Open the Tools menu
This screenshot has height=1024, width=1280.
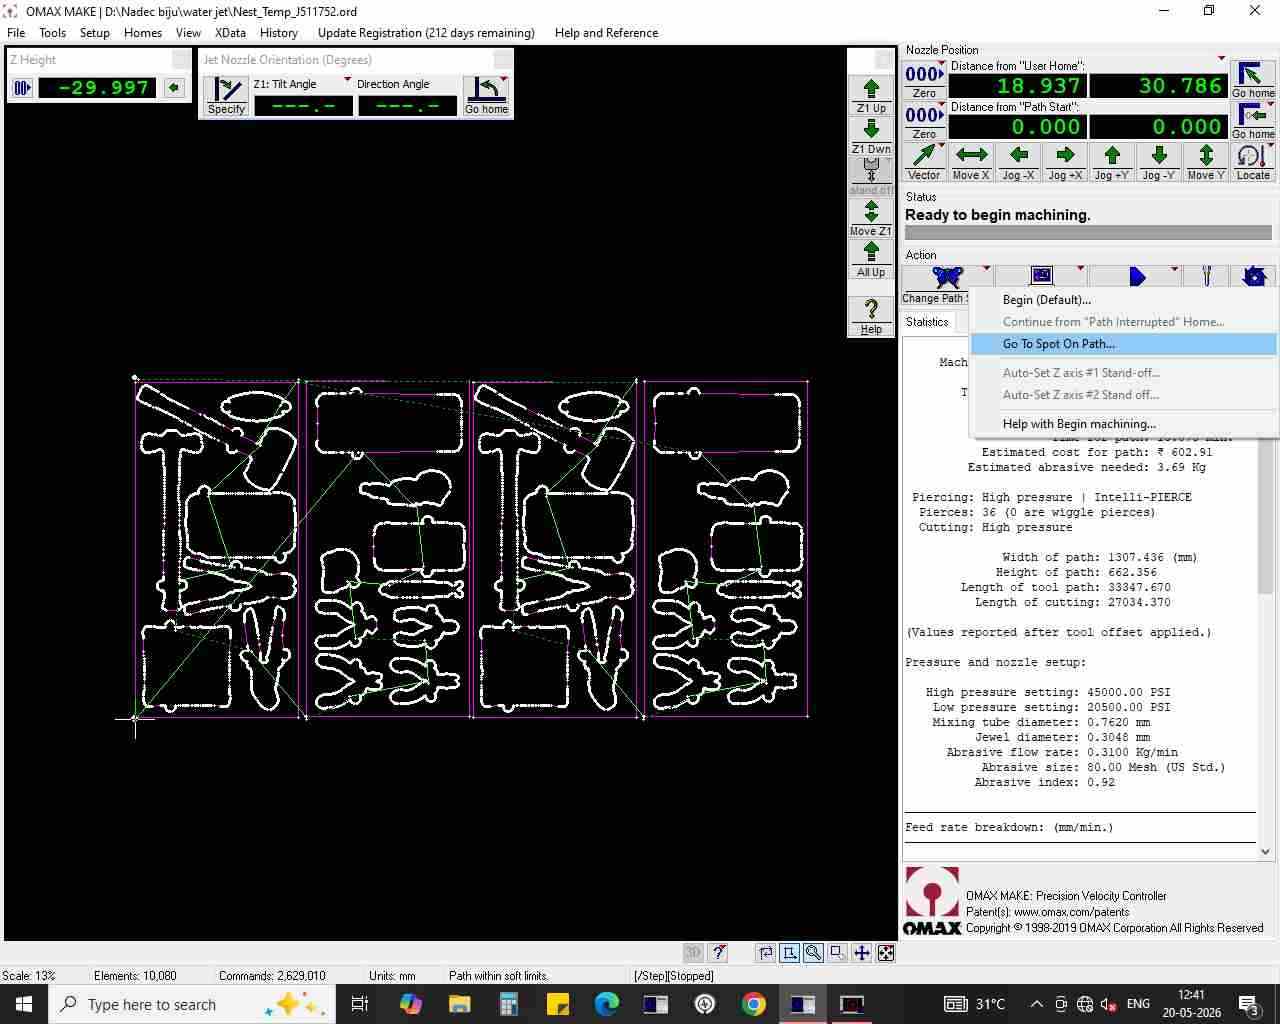52,32
